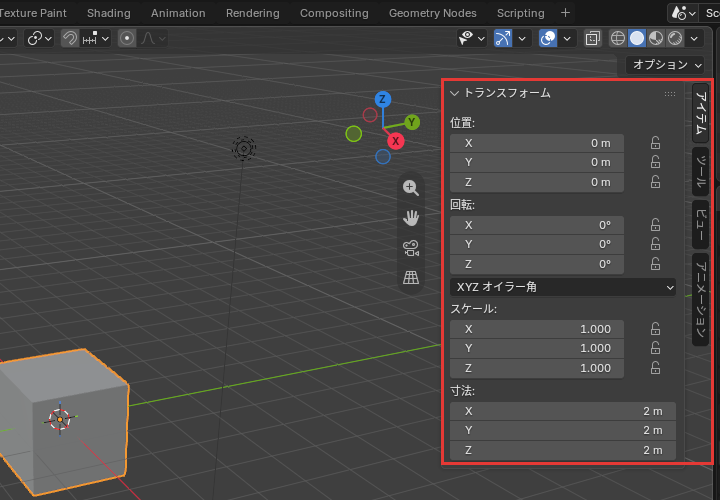This screenshot has width=720, height=500.
Task: Lock the position X value
Action: point(655,143)
